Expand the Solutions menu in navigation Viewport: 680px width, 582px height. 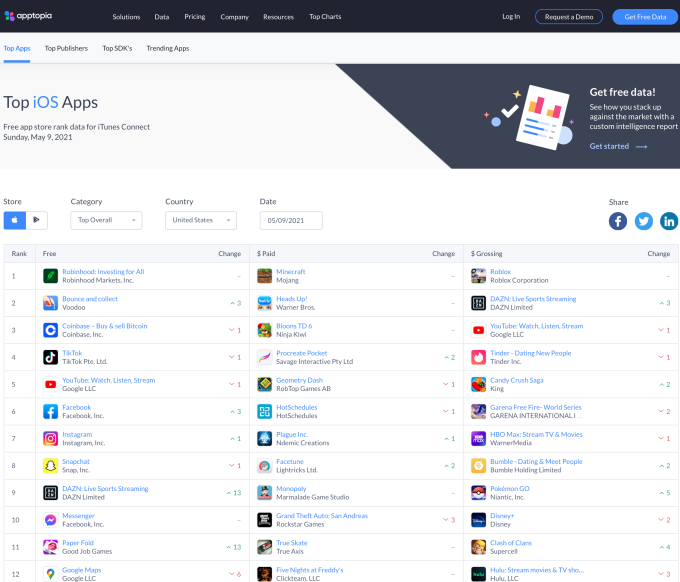click(x=126, y=17)
